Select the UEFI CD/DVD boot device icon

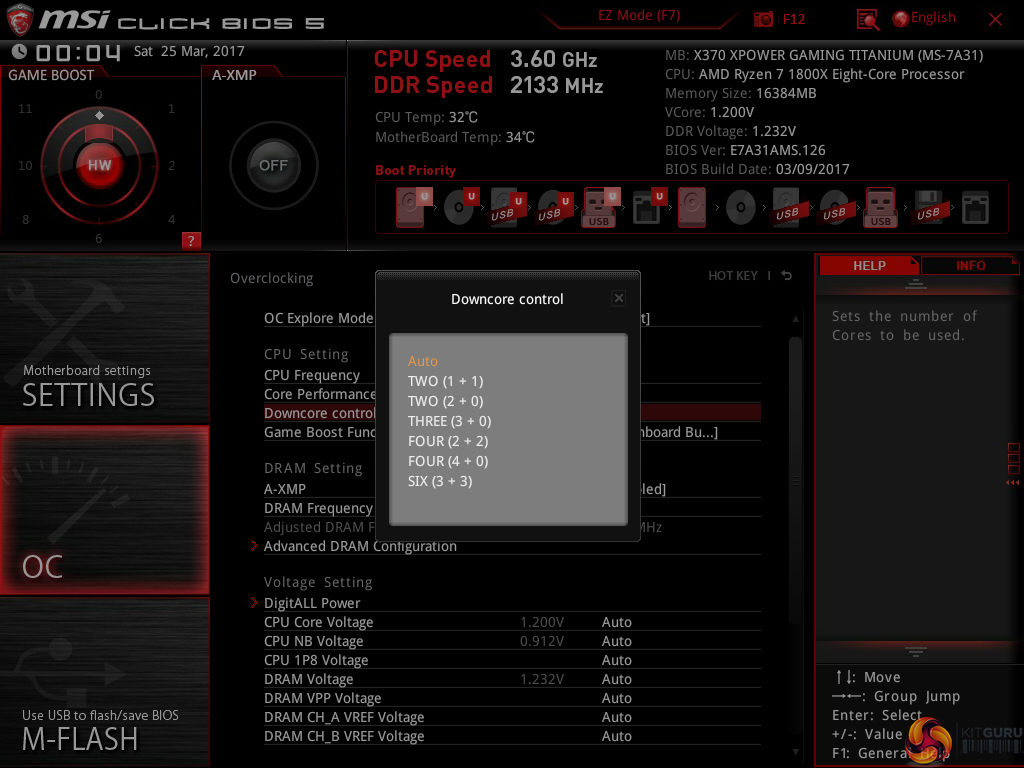[x=460, y=207]
